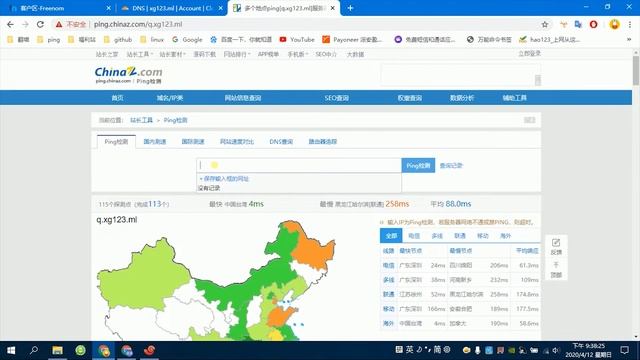Expand the 手机版 dropdown in the top strip
The image size is (640, 360).
click(298, 54)
